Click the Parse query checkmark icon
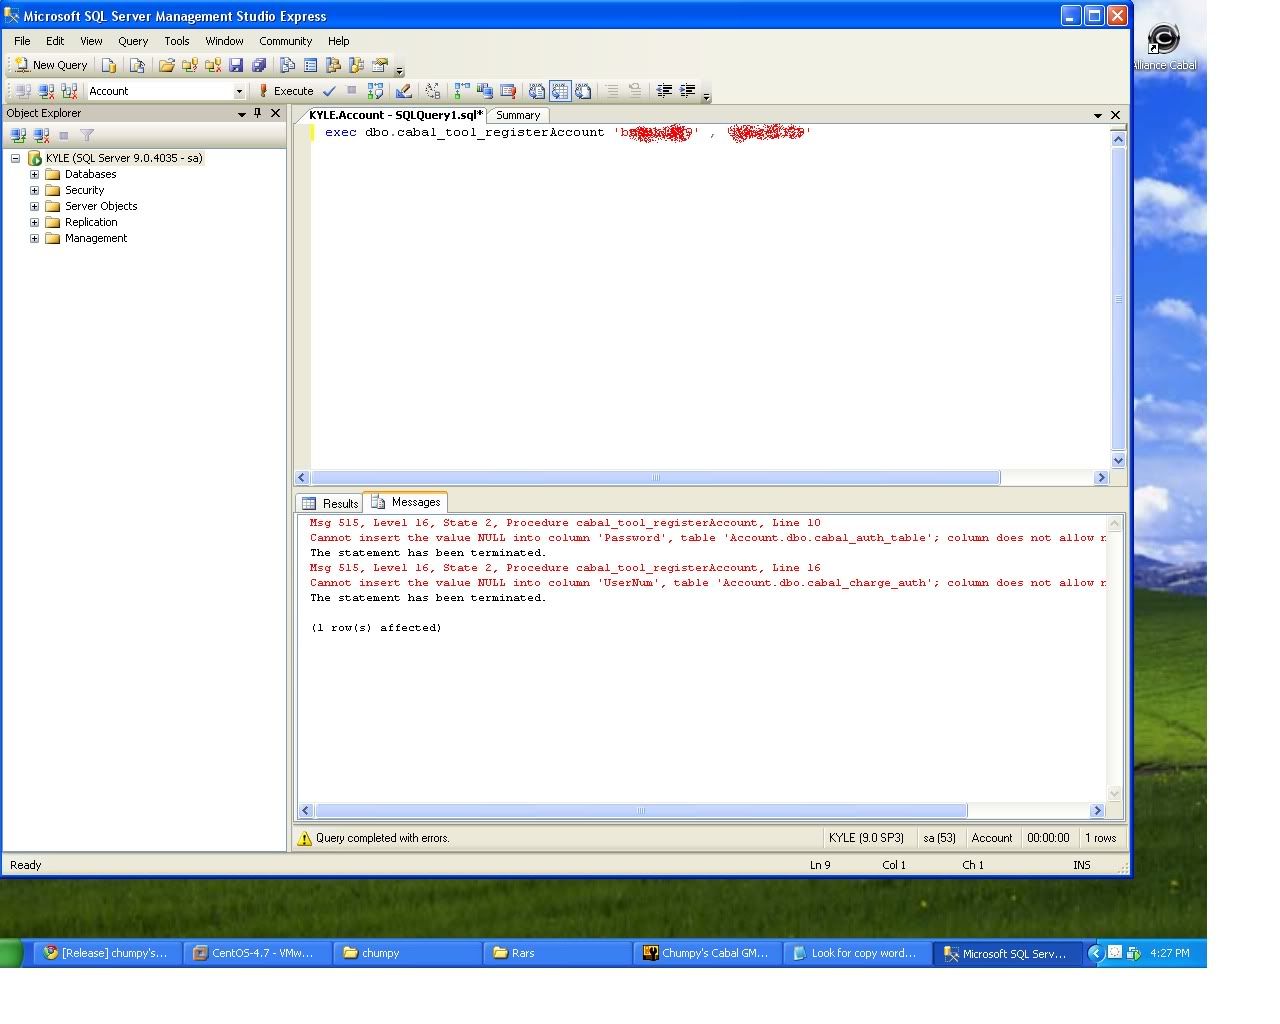1280x1024 pixels. coord(329,91)
